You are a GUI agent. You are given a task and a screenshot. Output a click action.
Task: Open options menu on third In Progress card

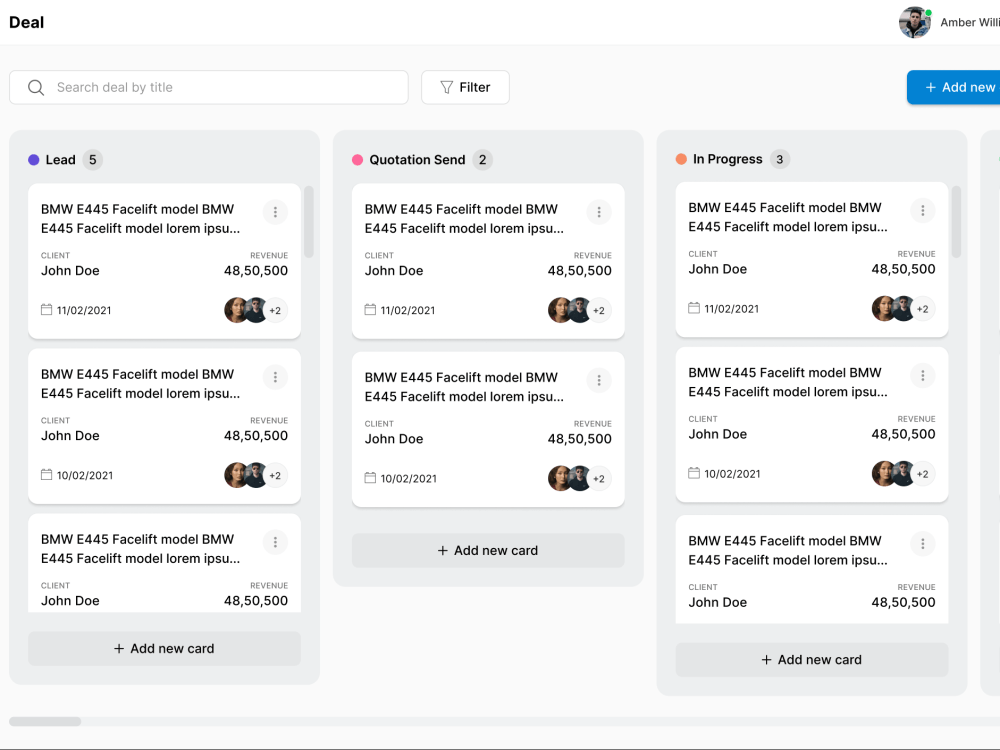coord(922,543)
